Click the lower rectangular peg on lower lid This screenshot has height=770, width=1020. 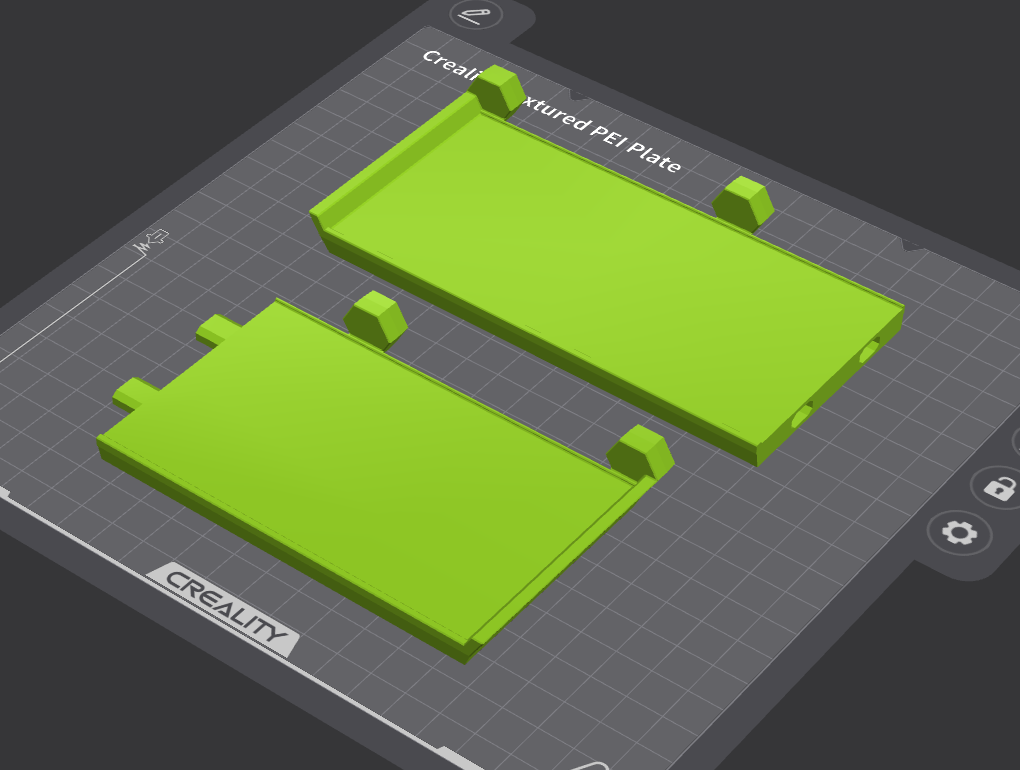click(x=136, y=393)
